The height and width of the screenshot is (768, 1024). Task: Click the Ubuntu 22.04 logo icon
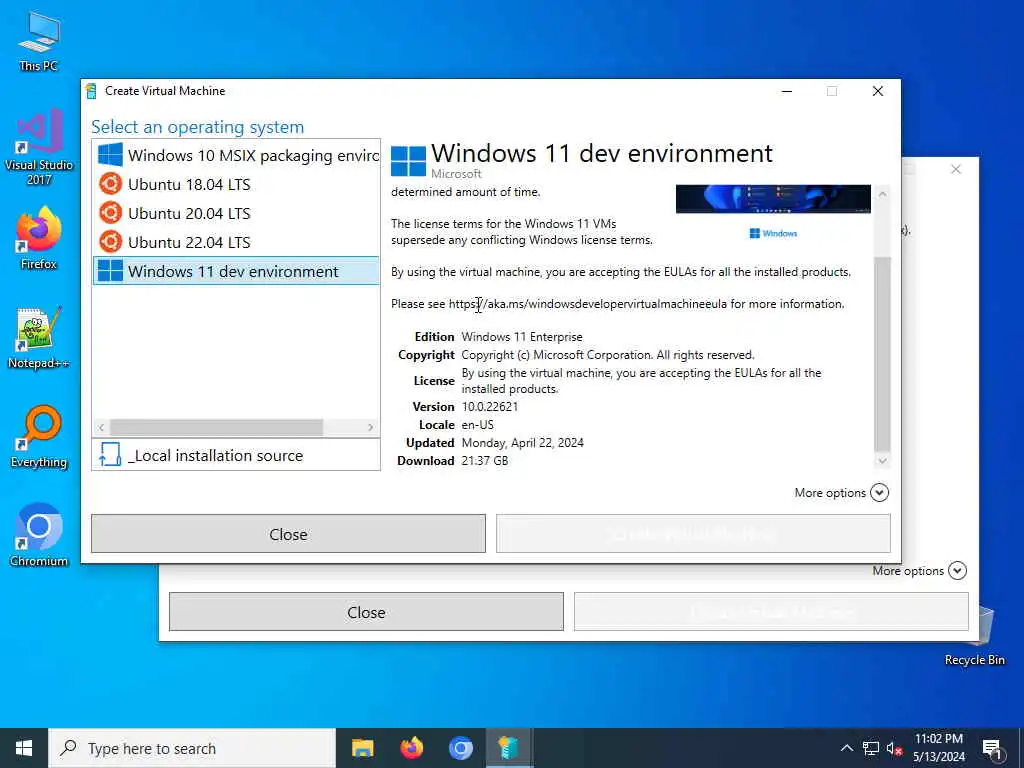pos(110,242)
